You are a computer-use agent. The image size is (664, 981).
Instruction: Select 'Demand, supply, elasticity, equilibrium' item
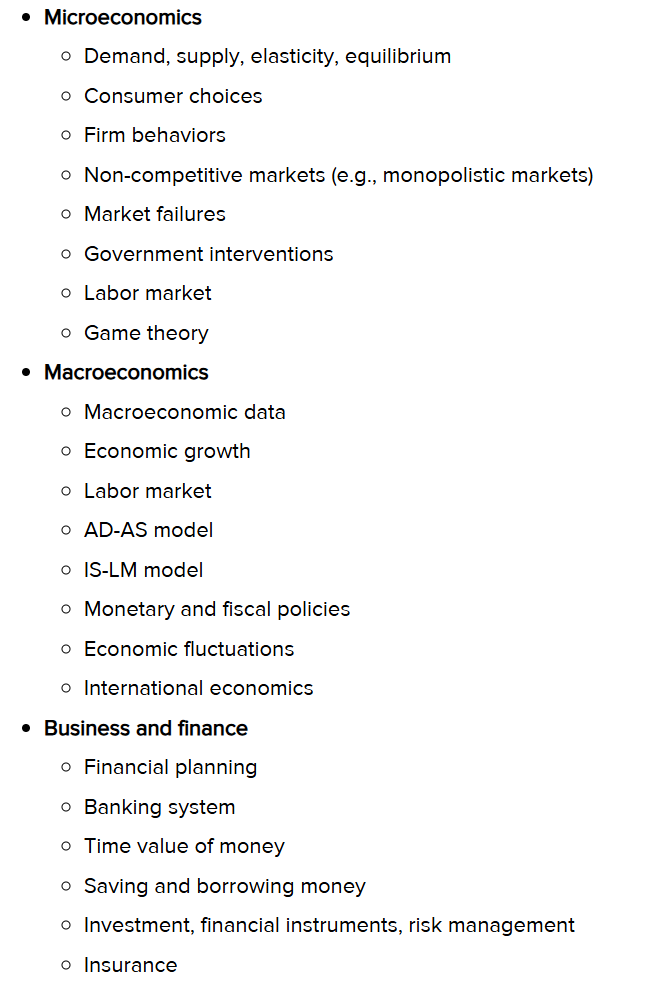pyautogui.click(x=267, y=57)
